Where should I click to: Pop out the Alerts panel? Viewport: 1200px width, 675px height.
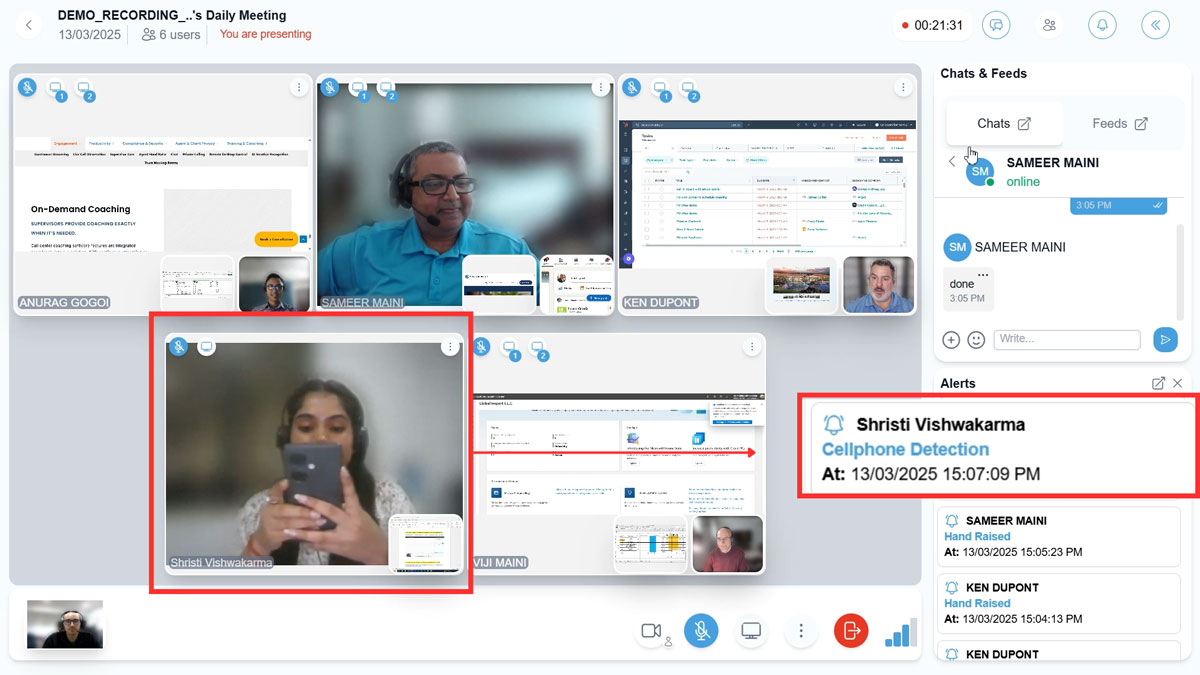(x=1158, y=383)
